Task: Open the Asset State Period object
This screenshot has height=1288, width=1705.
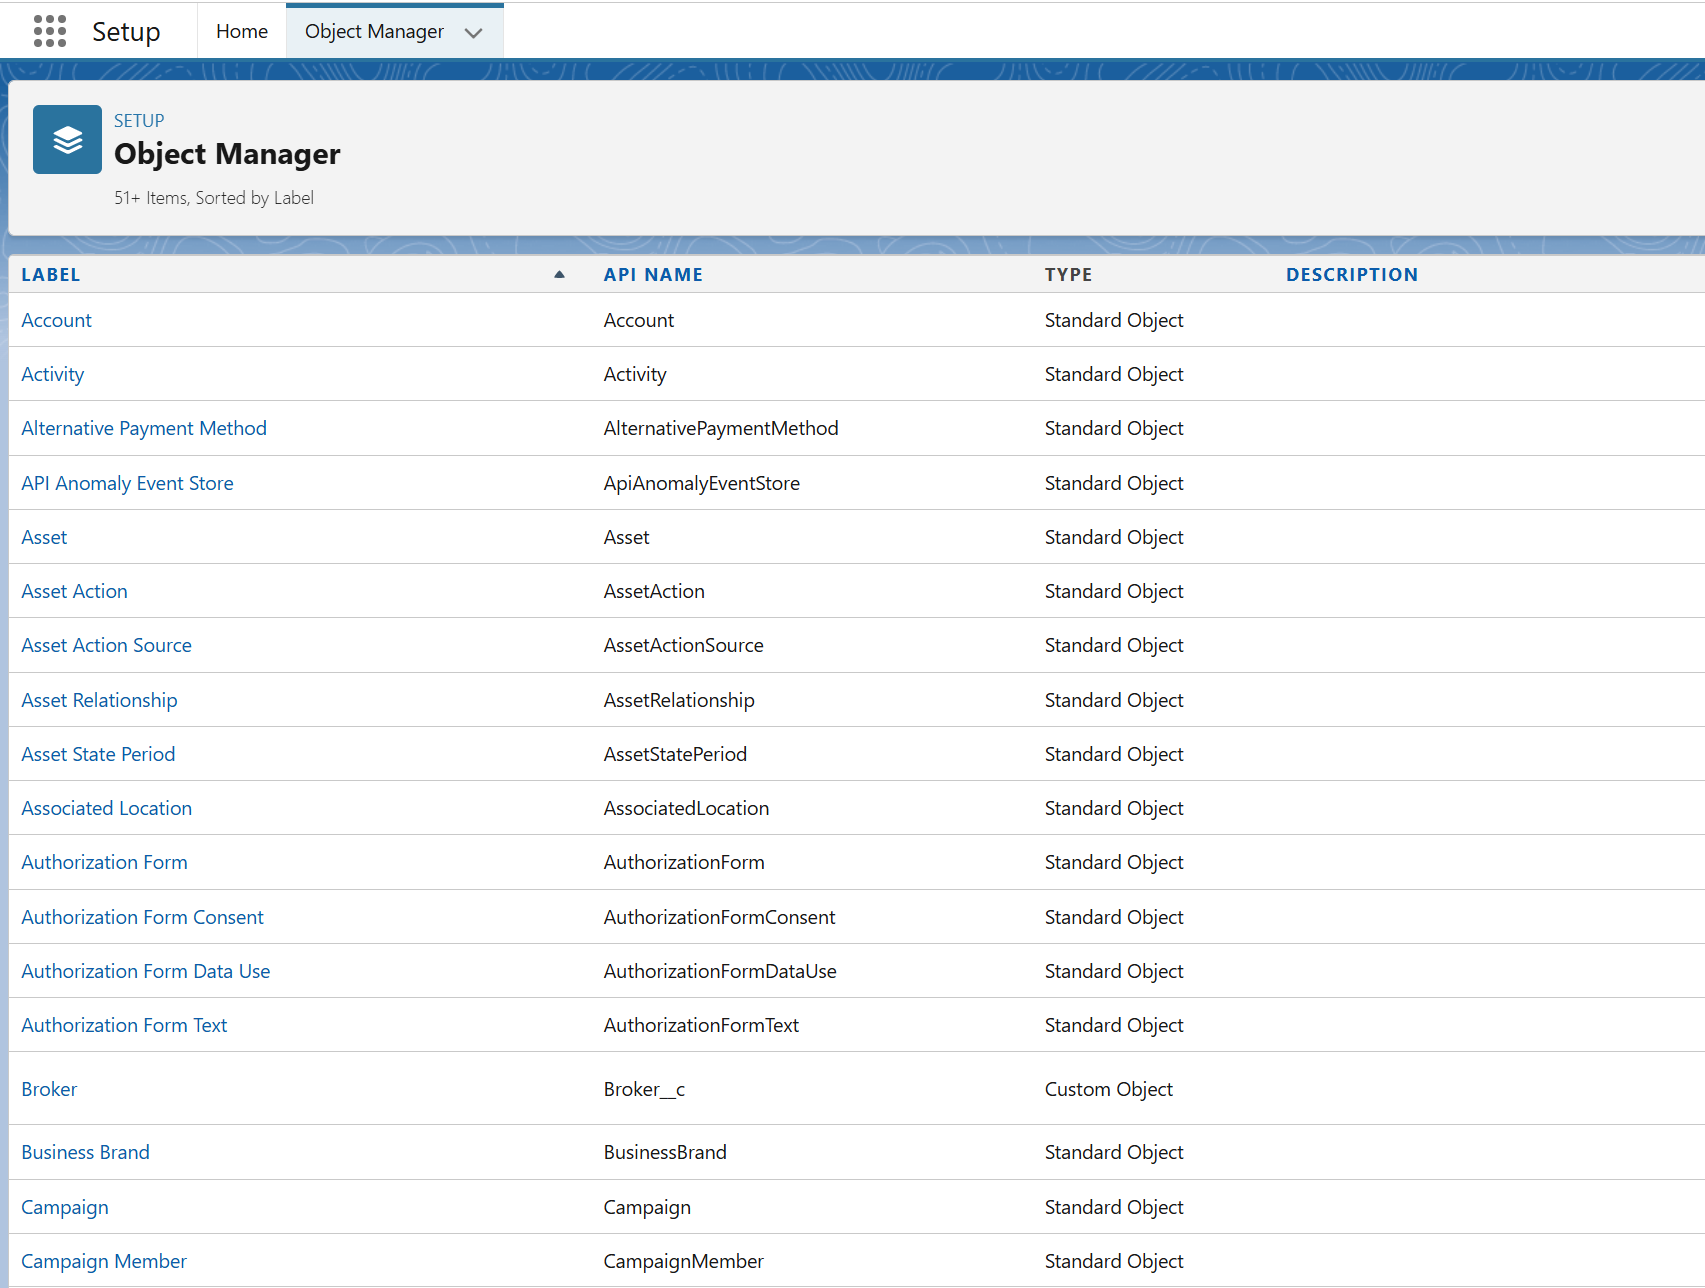Action: (x=98, y=754)
